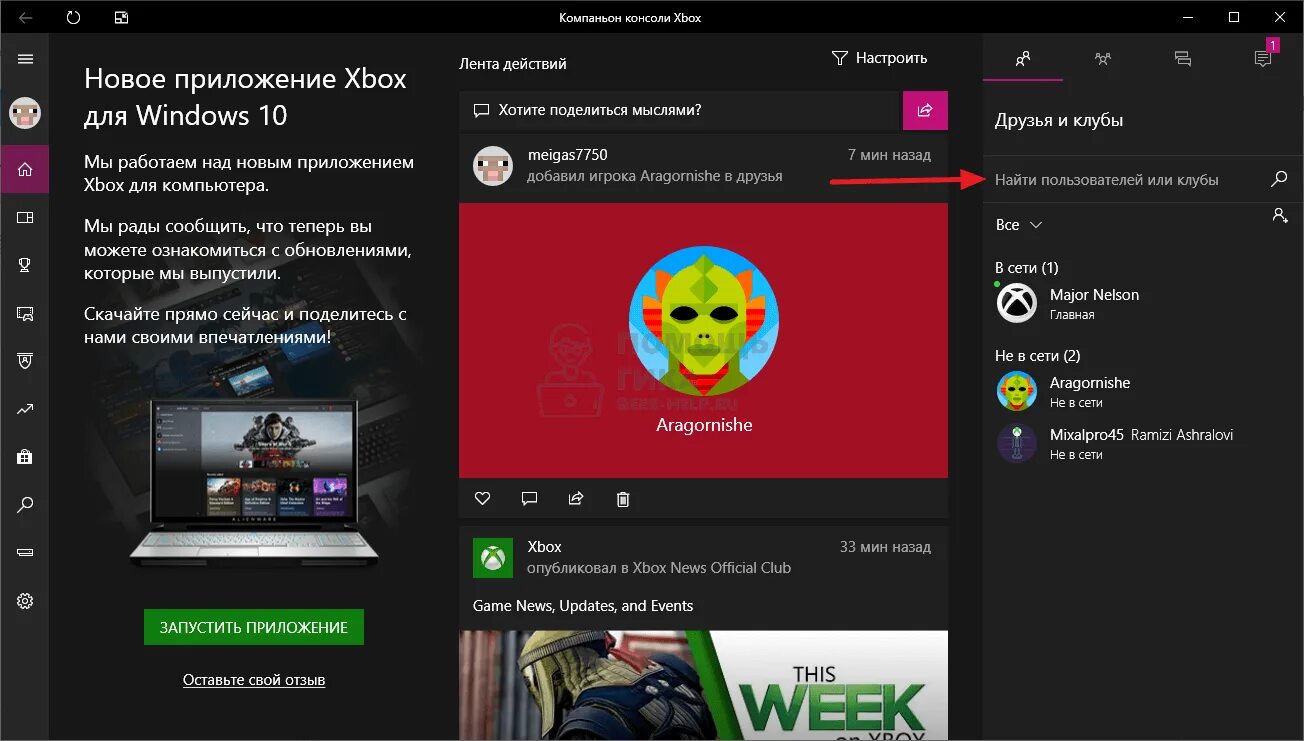
Task: Click the trending activity icon in the sidebar
Action: point(25,408)
